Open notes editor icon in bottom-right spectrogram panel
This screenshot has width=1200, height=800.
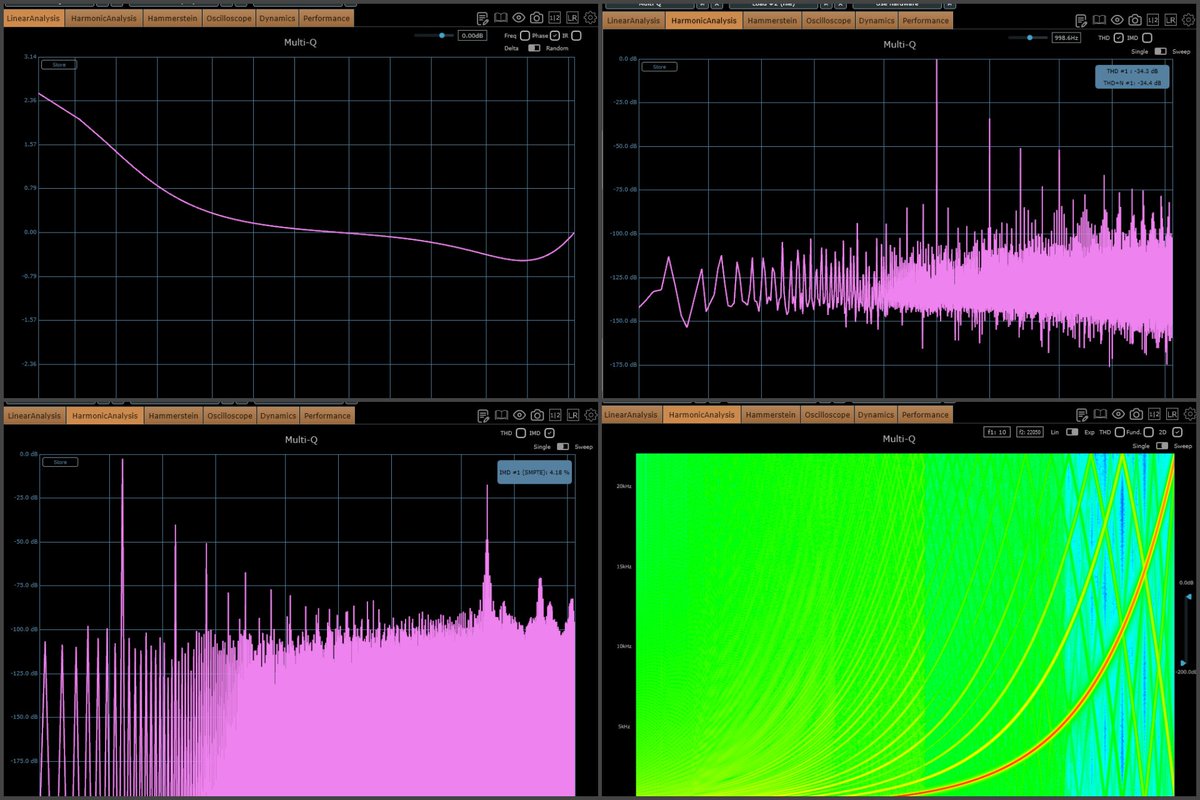pyautogui.click(x=1081, y=414)
